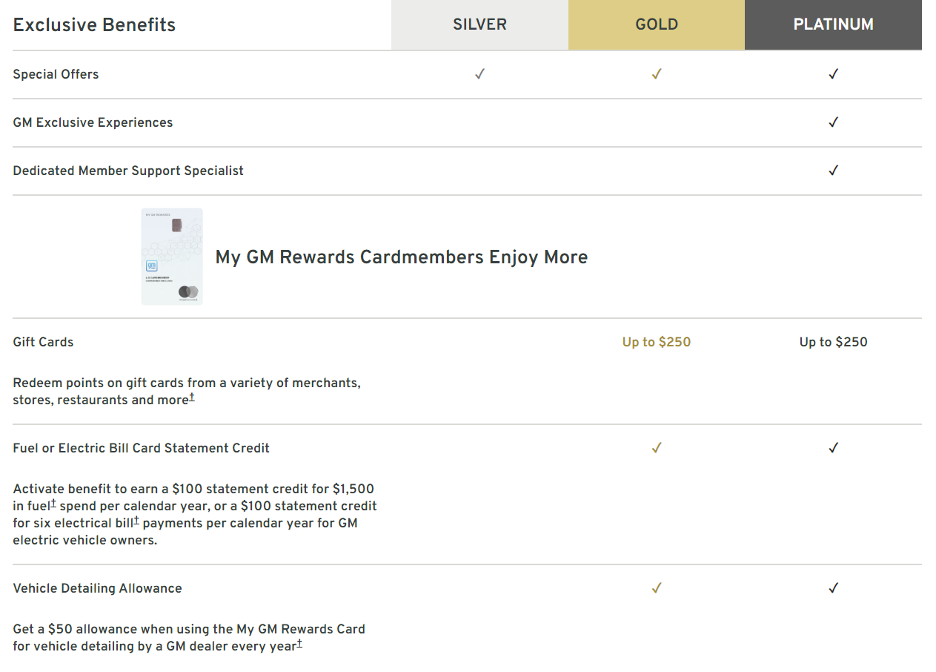This screenshot has height=672, width=936.
Task: Open footnote link after 'restaurants and more'
Action: (x=192, y=397)
